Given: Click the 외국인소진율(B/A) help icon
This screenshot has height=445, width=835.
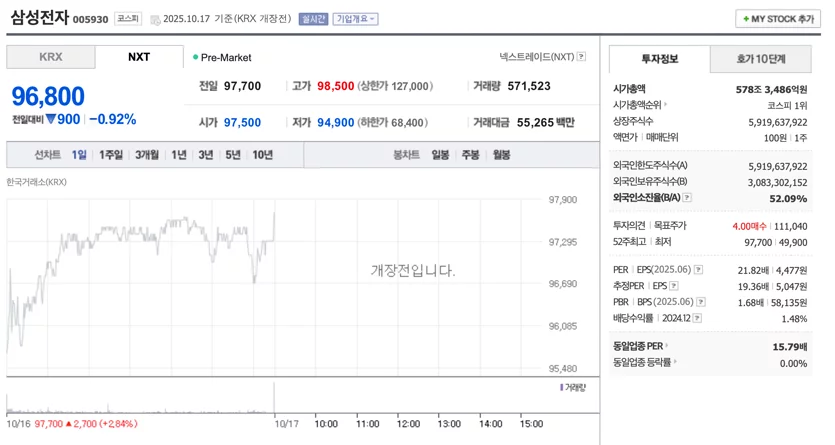Looking at the screenshot, I should click(x=687, y=197).
